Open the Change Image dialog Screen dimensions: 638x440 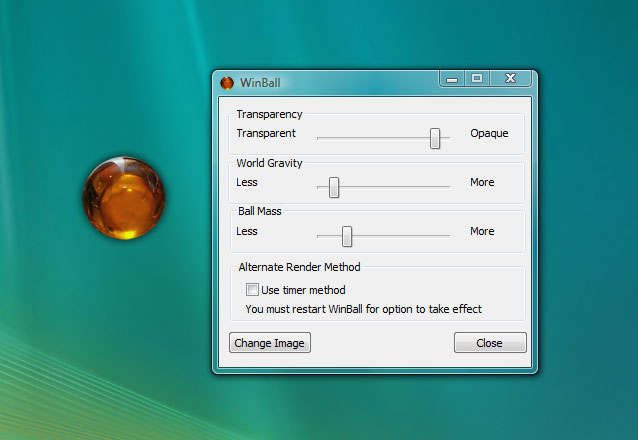click(x=270, y=343)
